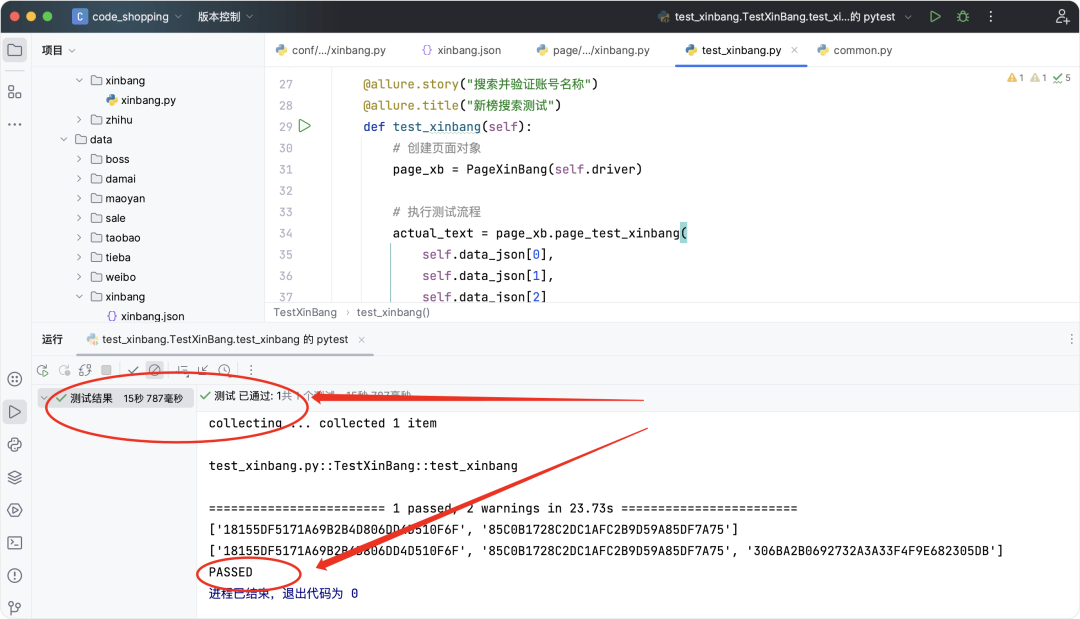Stop the running process

(x=106, y=370)
